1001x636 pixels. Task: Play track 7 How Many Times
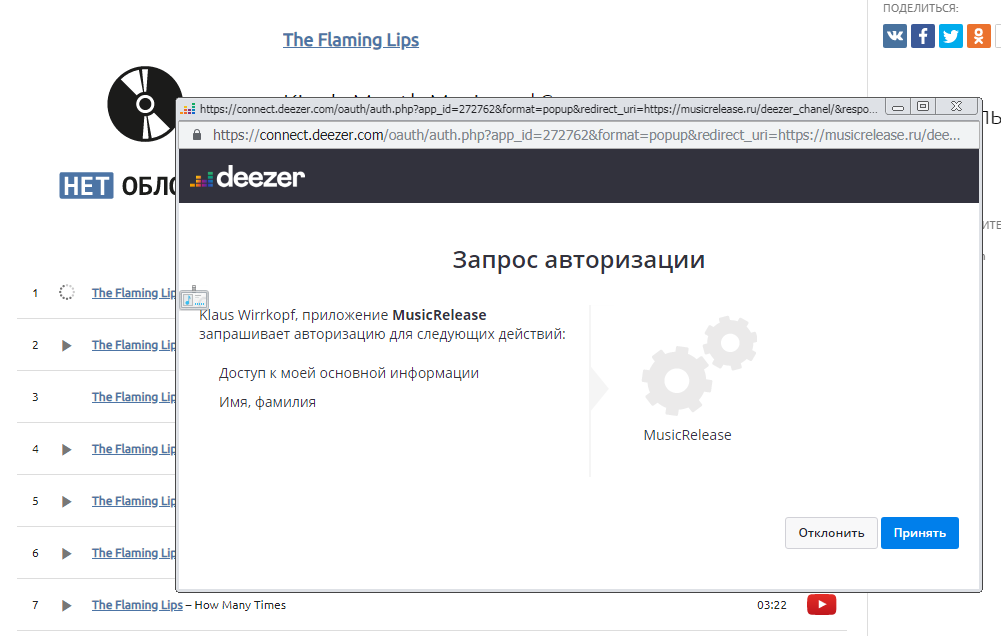[66, 605]
